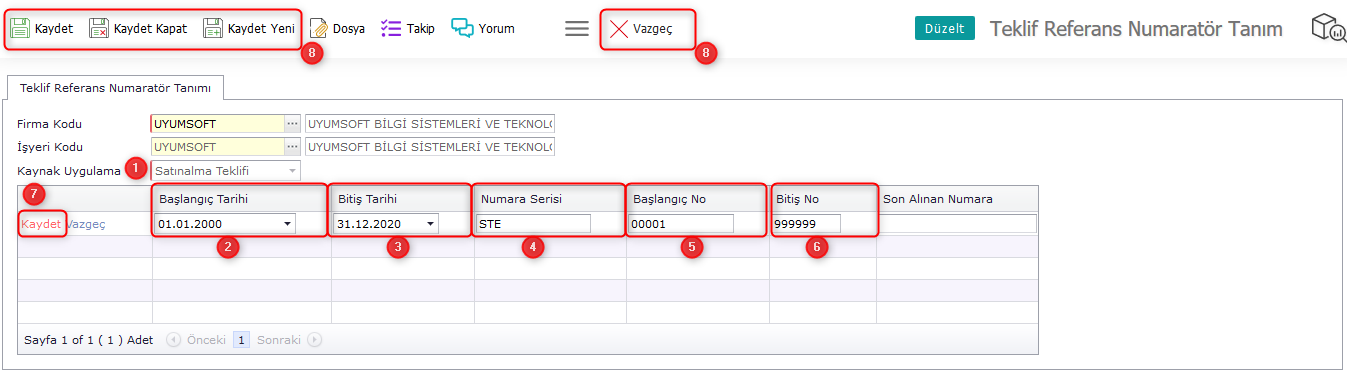Viewport: 1347px width, 372px height.
Task: Click Kaydet Kapat save-and-close icon
Action: [x=99, y=28]
